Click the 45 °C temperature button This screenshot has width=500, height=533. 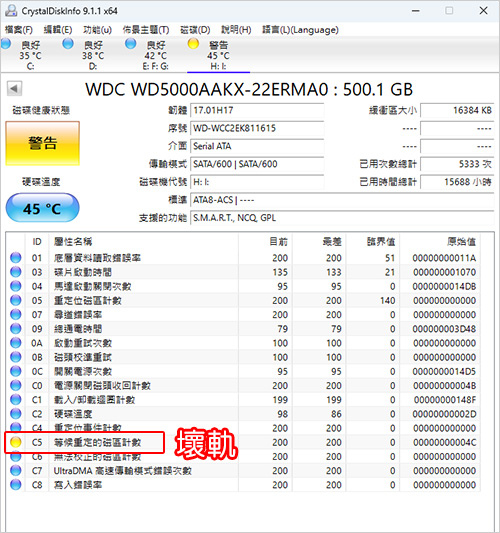42,208
